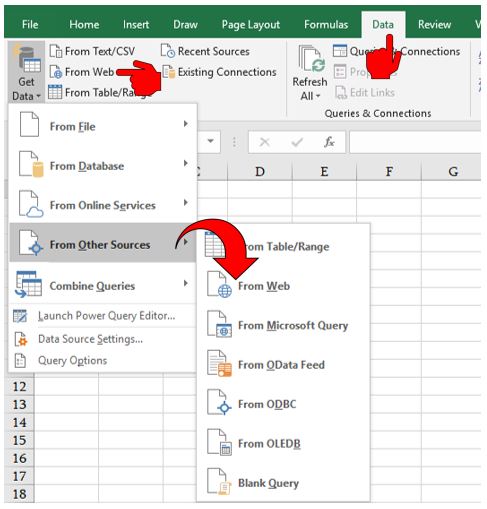The height and width of the screenshot is (509, 487).
Task: Open the Name Box dropdown arrow
Action: tap(211, 141)
